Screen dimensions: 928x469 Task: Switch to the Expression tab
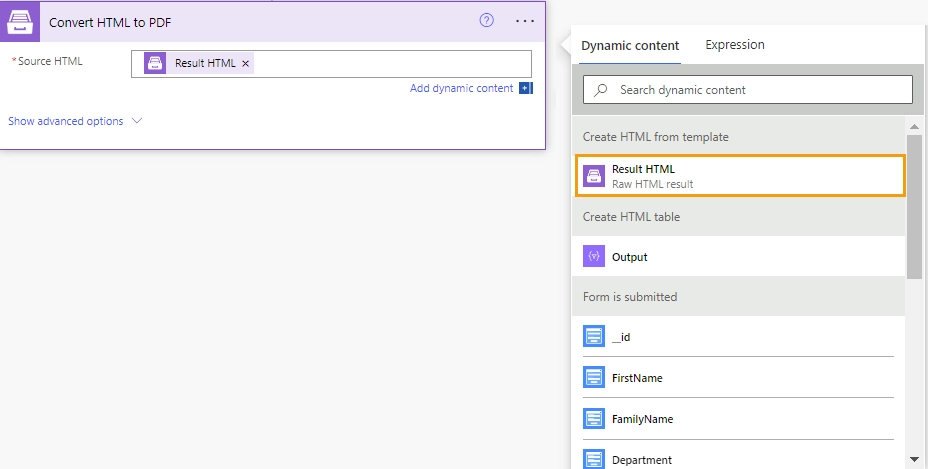(x=734, y=45)
